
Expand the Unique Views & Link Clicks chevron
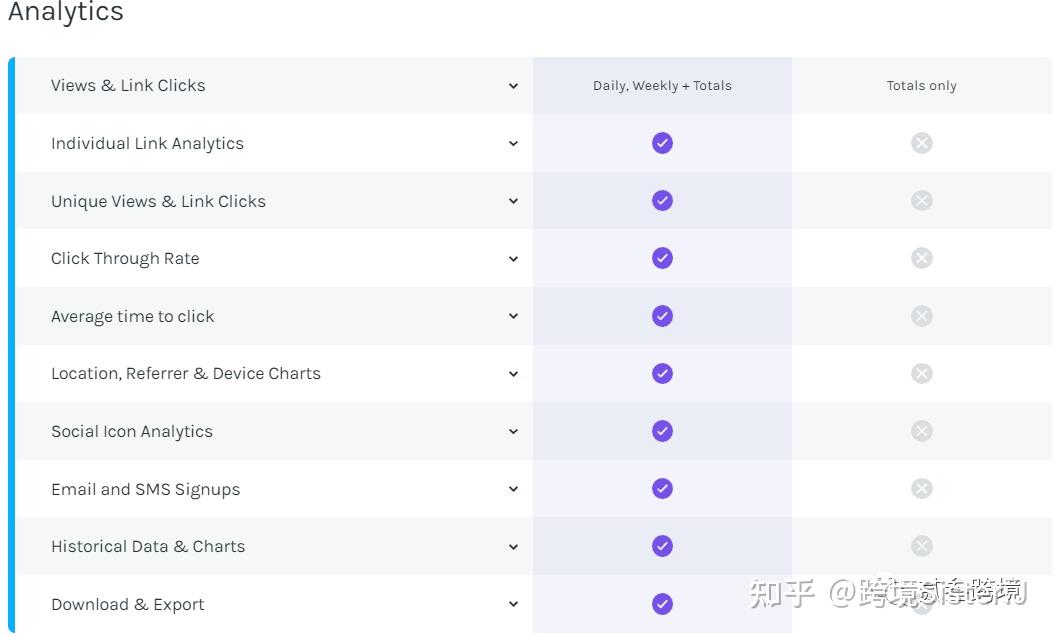[513, 201]
